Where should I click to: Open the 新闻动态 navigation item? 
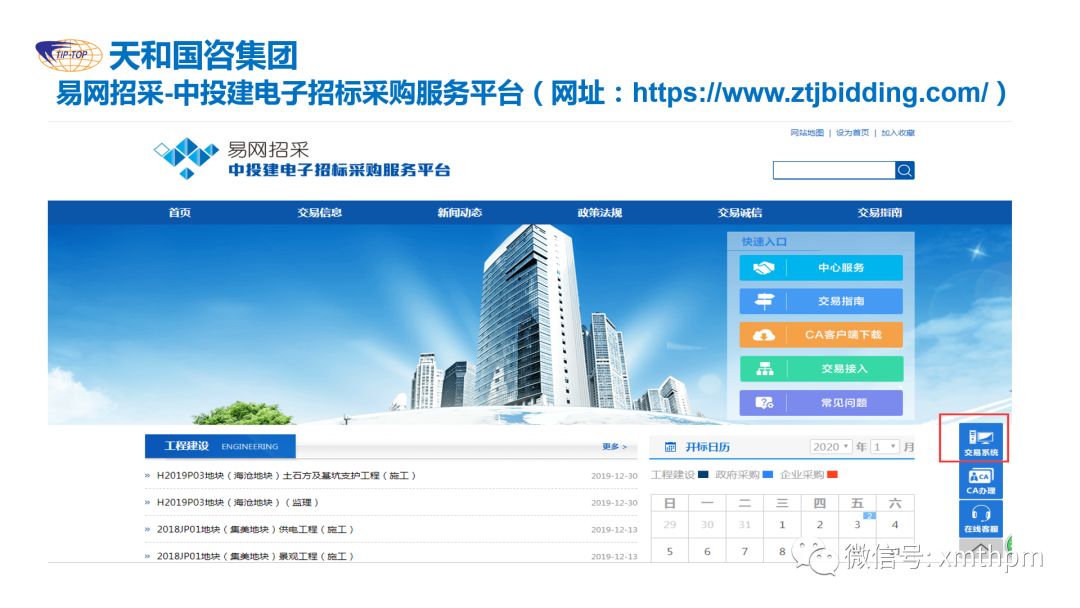[459, 213]
